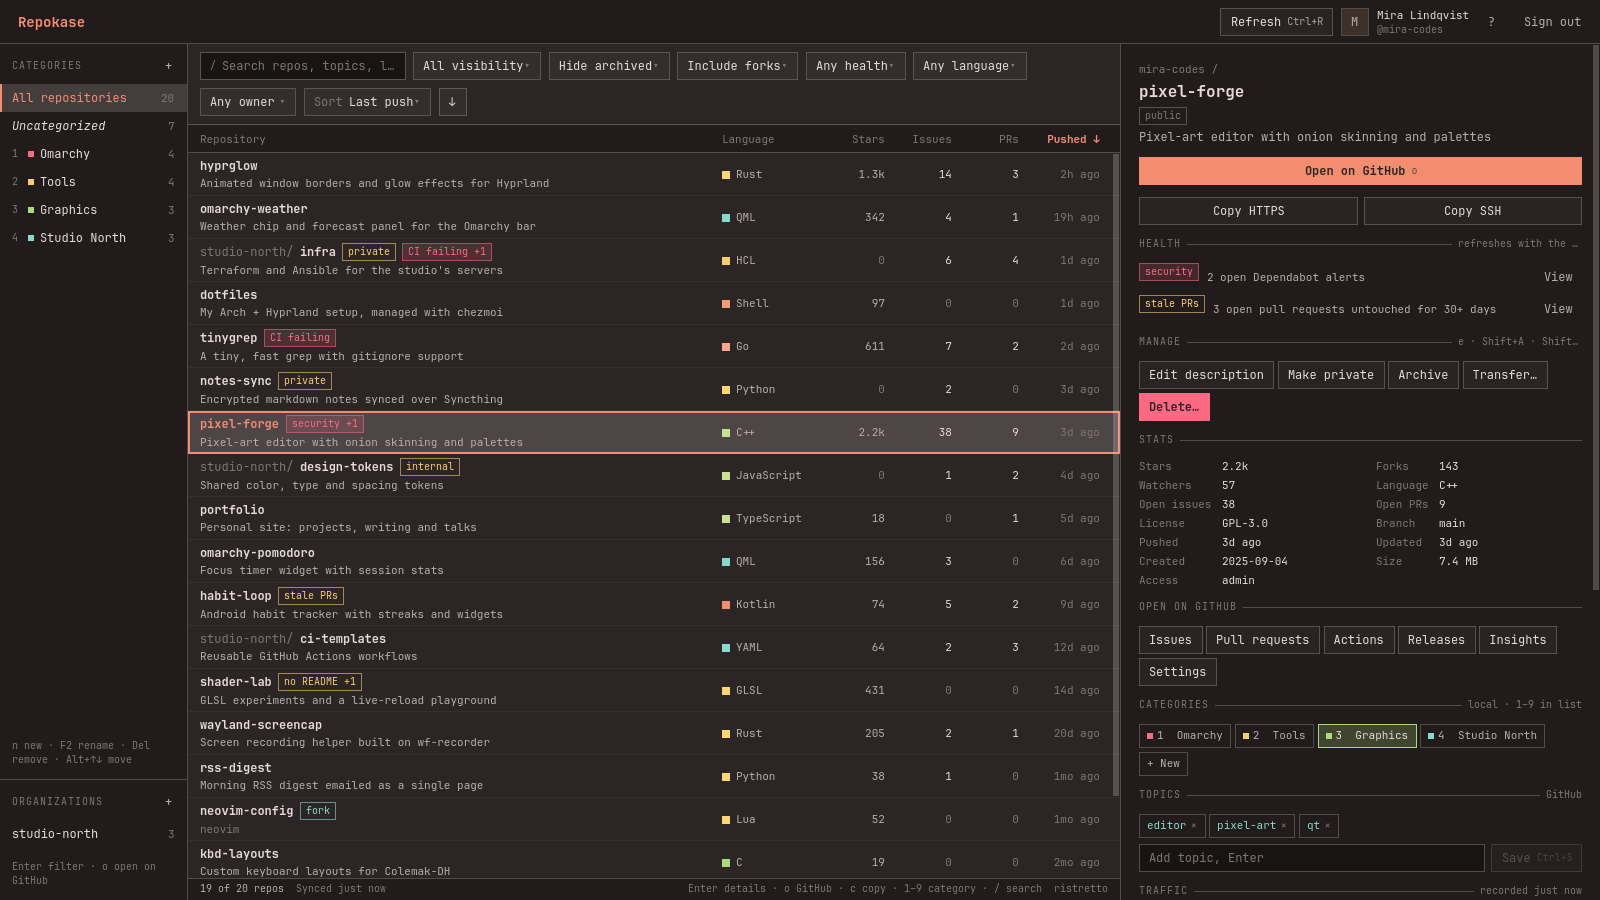Select Uncategorized in the sidebar
The image size is (1600, 900).
pyautogui.click(x=94, y=126)
